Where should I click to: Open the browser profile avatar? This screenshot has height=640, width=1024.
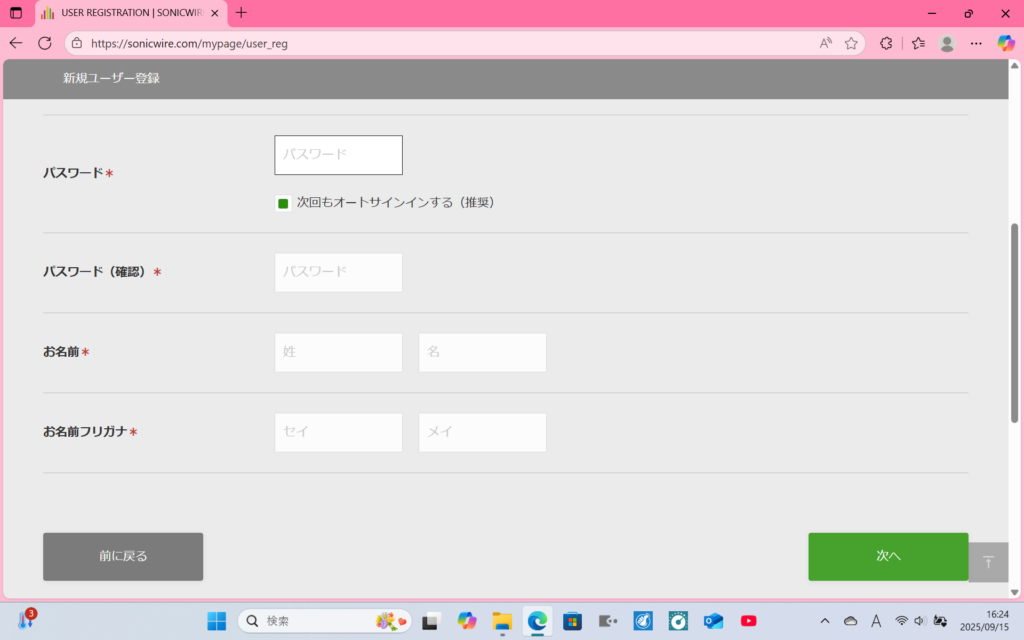click(x=947, y=43)
